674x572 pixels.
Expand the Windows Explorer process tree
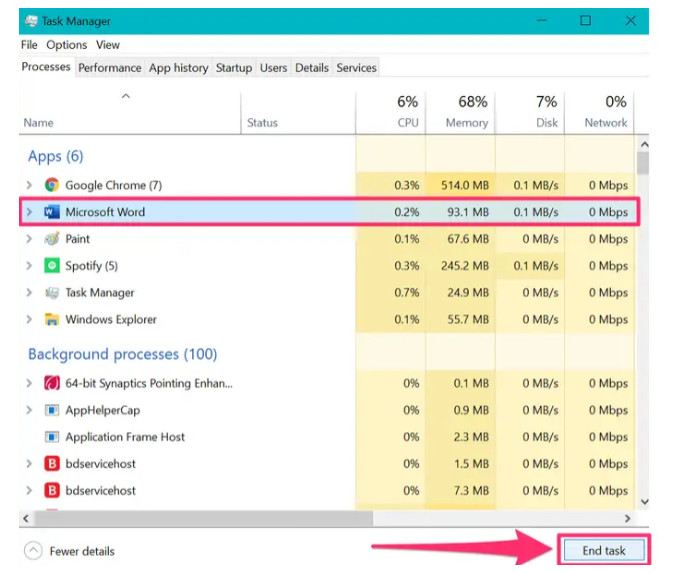point(29,320)
